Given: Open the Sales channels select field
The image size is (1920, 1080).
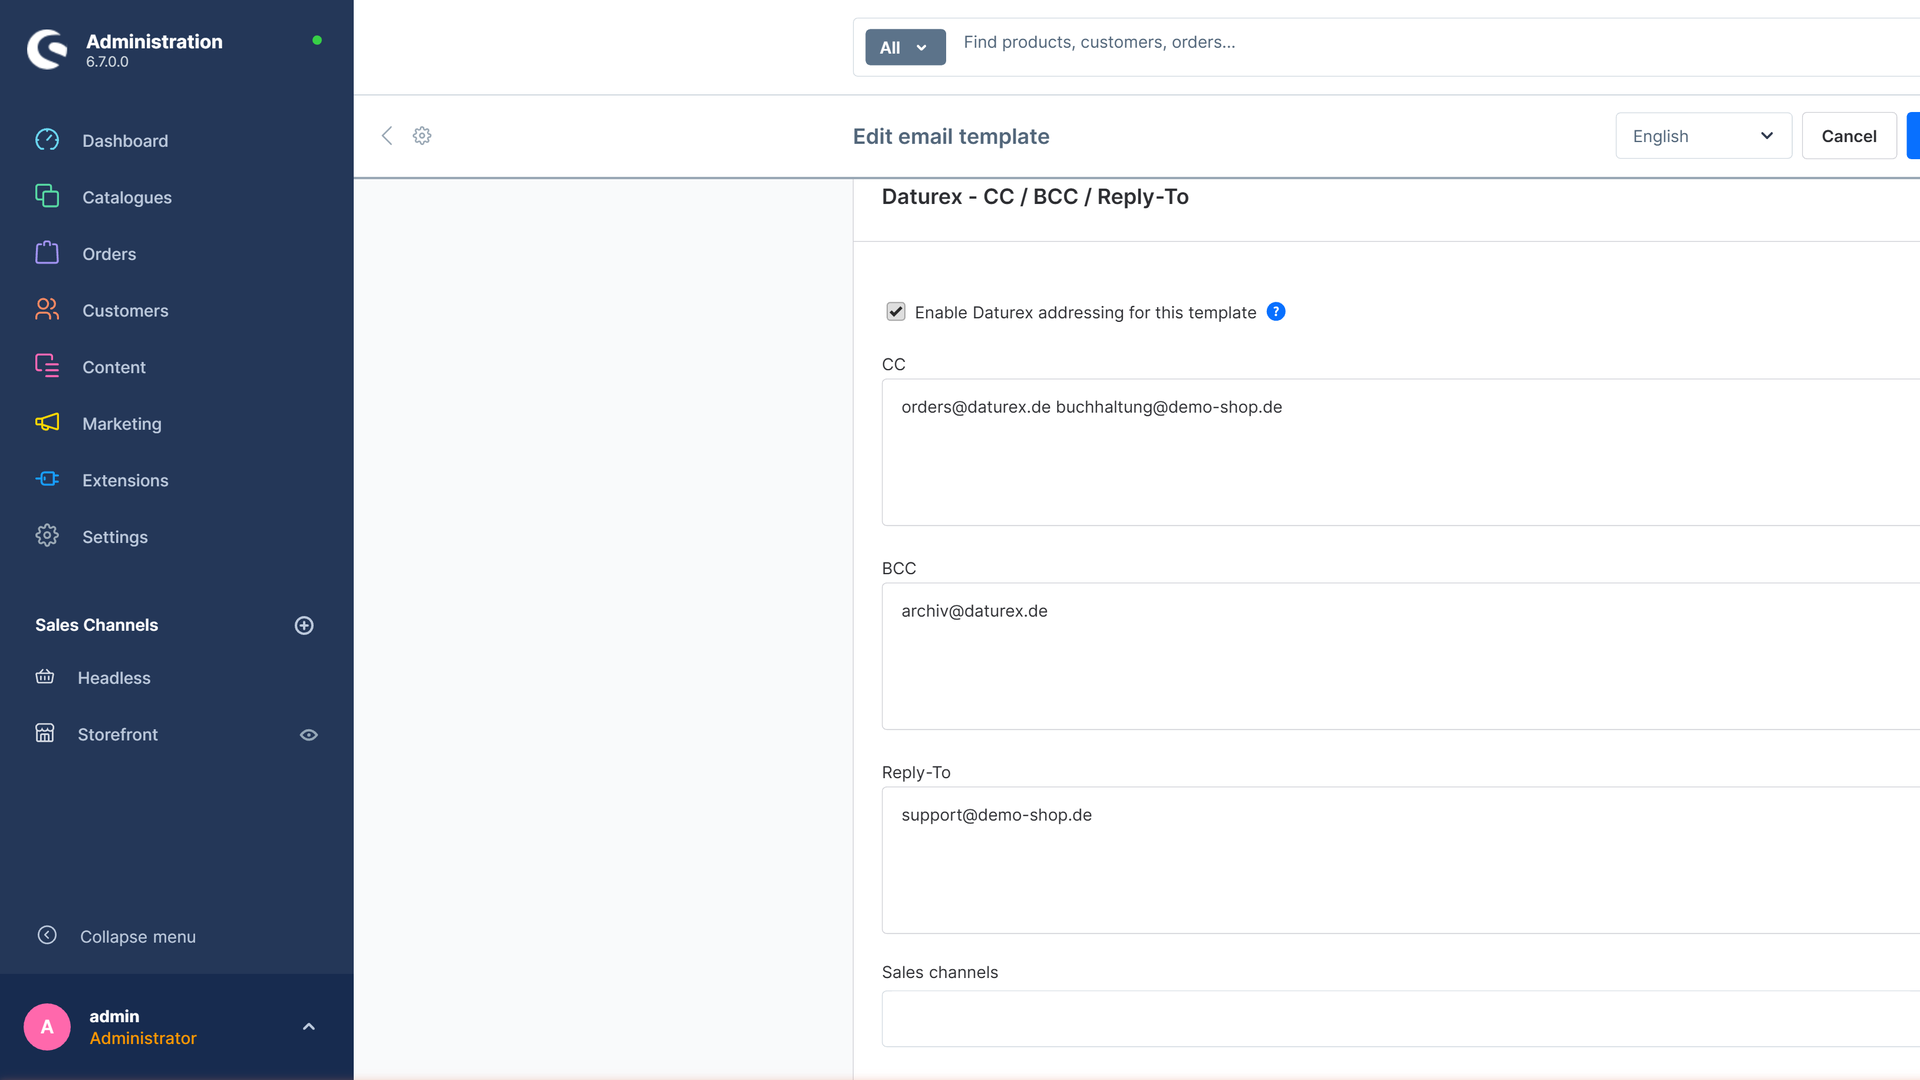Looking at the screenshot, I should 1400,1019.
